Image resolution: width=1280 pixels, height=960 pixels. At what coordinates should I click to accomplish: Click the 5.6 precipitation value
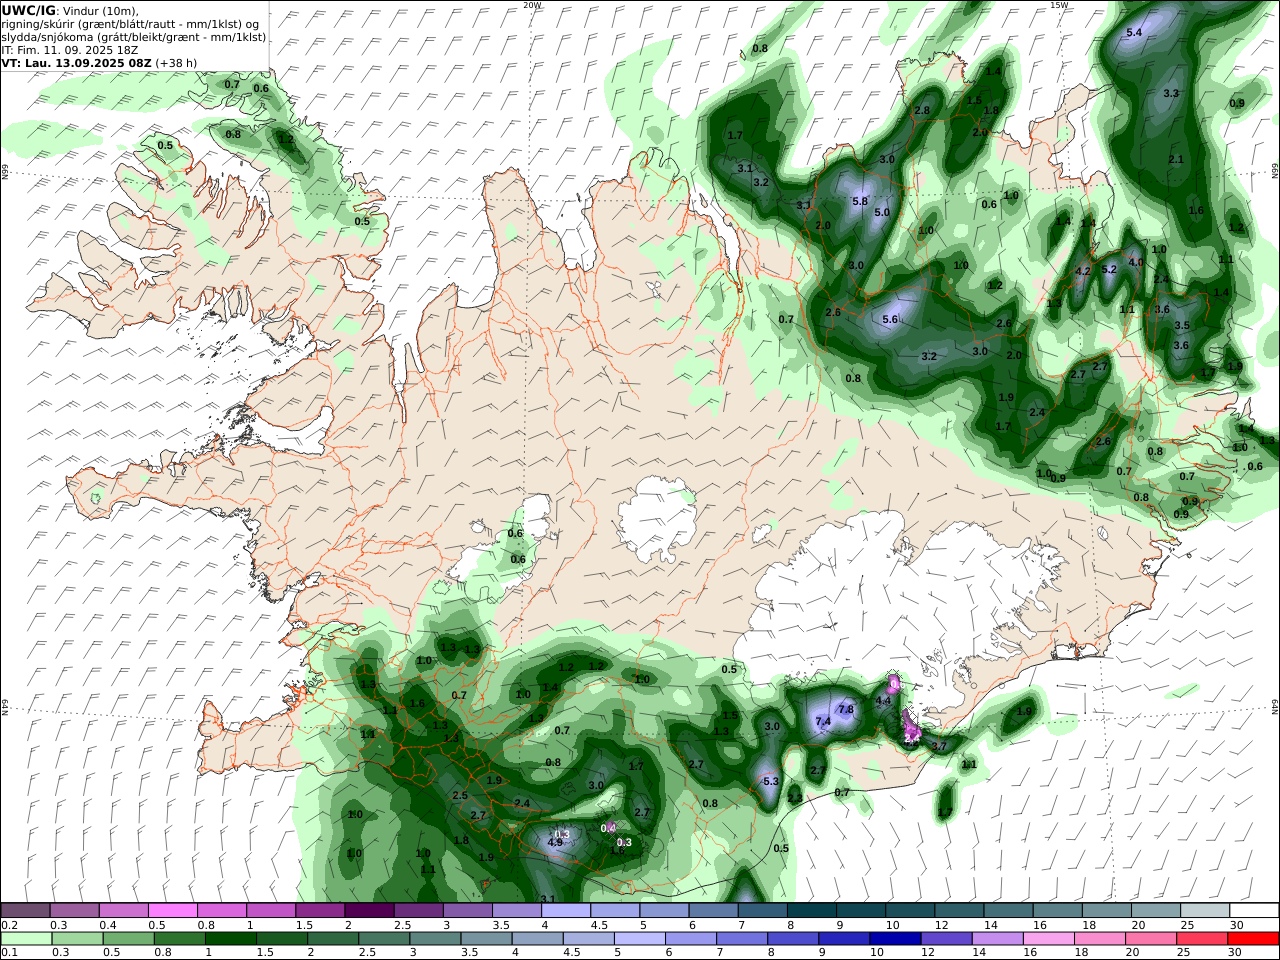891,319
